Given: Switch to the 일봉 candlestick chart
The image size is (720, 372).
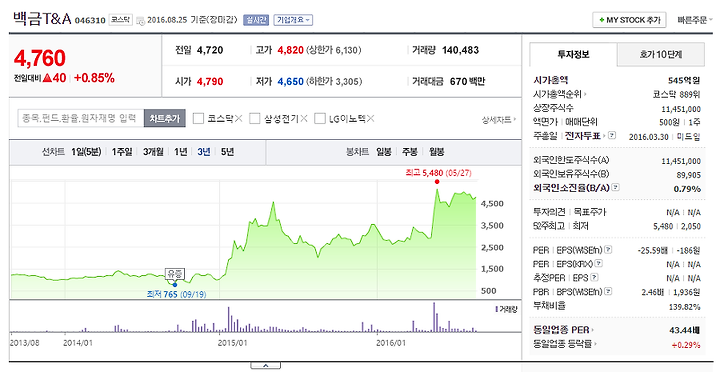Looking at the screenshot, I should pyautogui.click(x=384, y=152).
